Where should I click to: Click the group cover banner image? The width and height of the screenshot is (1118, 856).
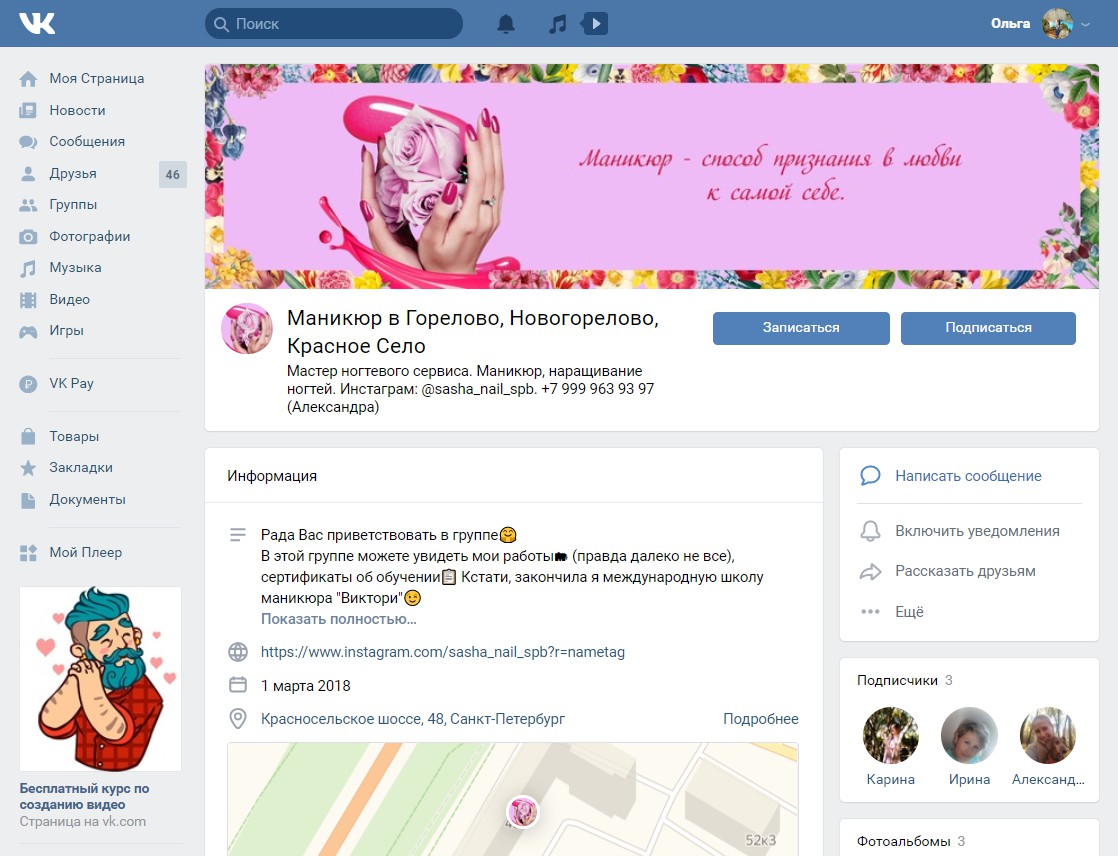click(x=652, y=176)
